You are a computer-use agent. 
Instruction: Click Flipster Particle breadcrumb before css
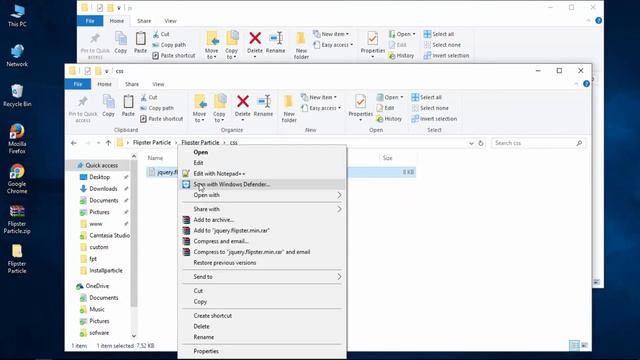(200, 143)
